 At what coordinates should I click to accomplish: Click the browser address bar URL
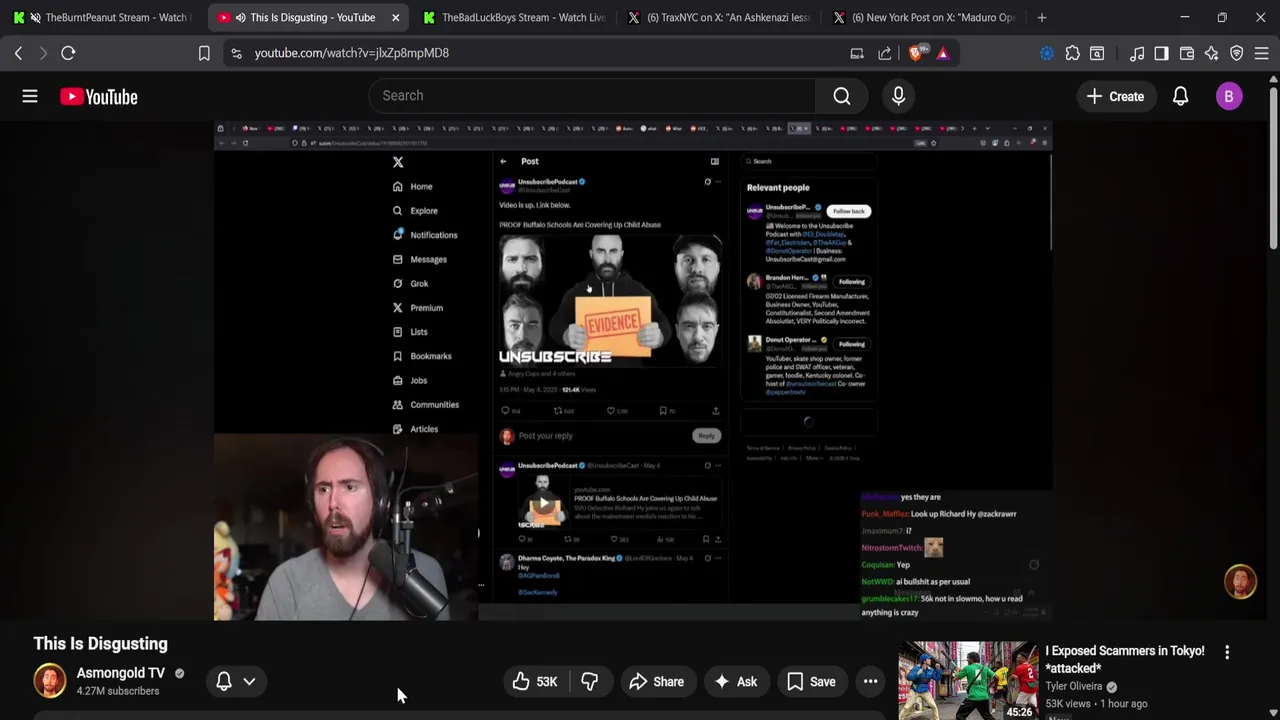point(352,53)
